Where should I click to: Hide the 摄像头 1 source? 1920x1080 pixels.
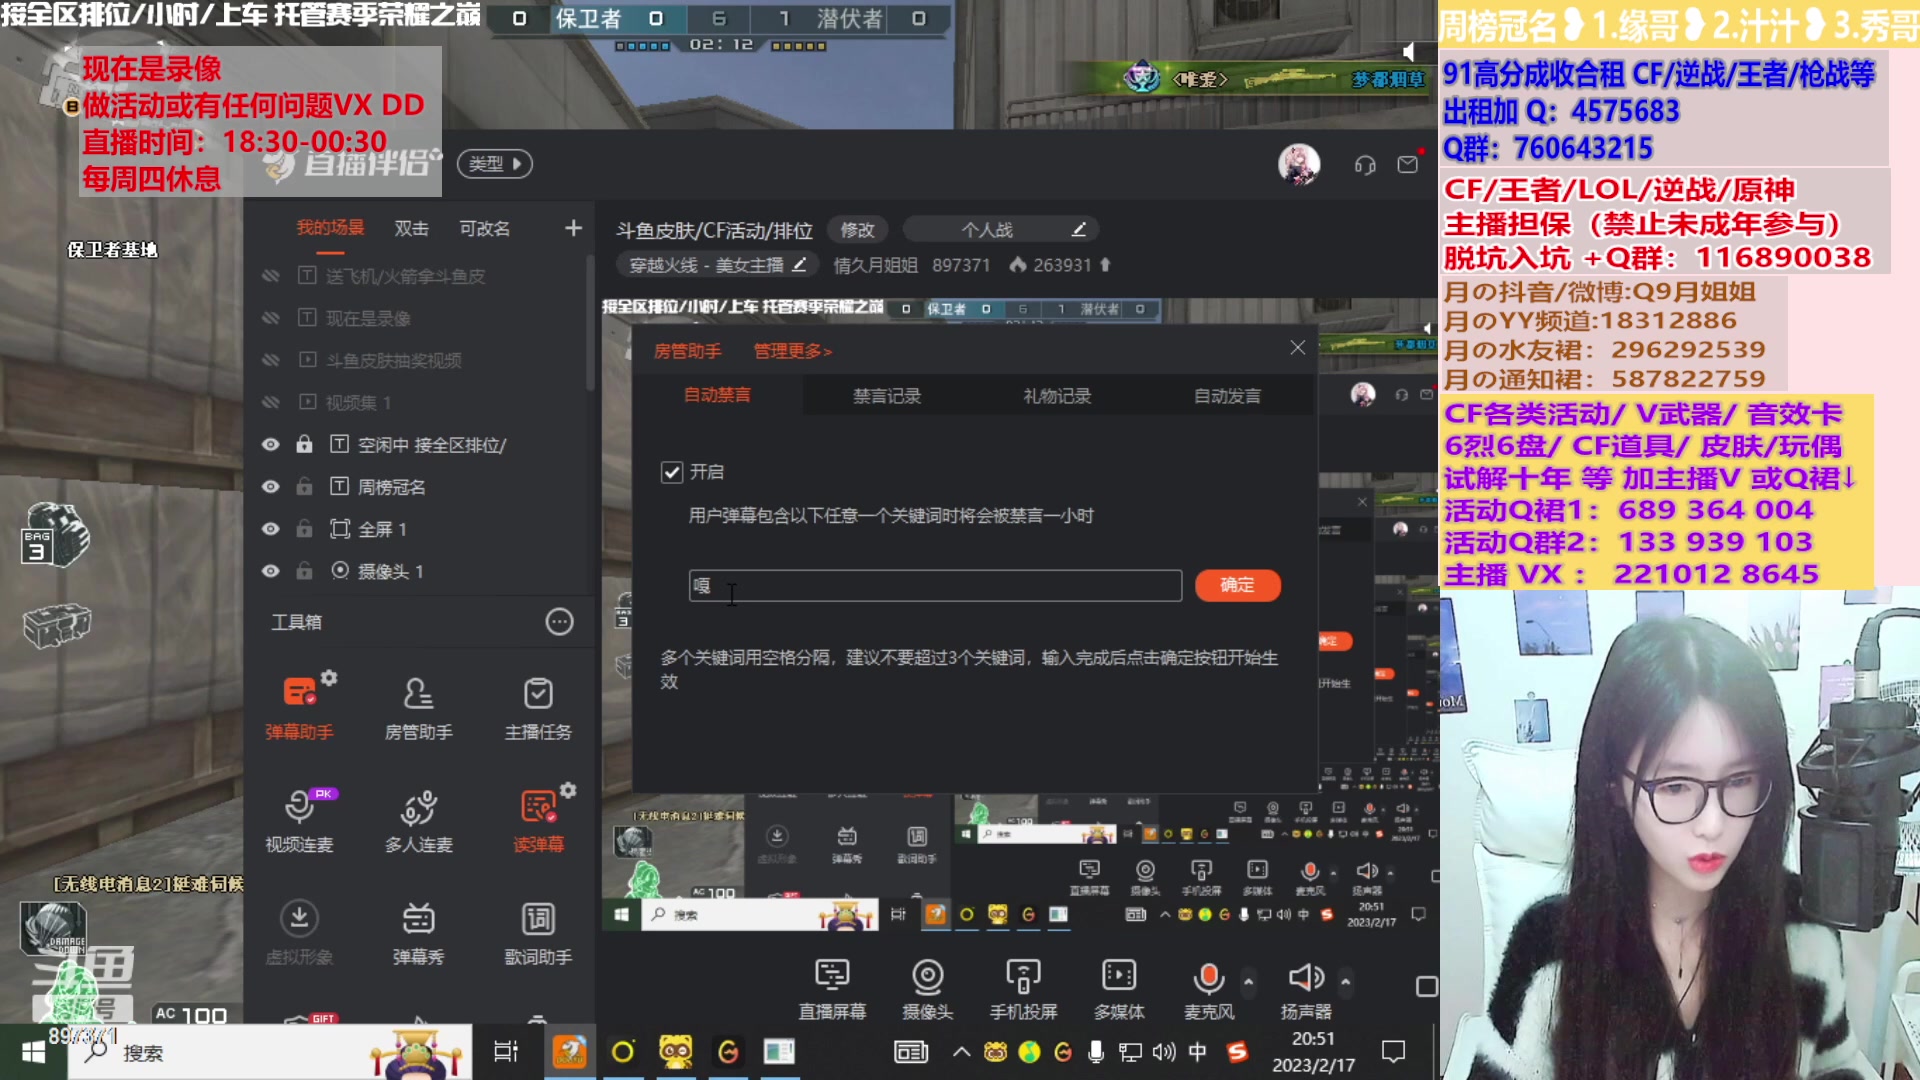270,571
